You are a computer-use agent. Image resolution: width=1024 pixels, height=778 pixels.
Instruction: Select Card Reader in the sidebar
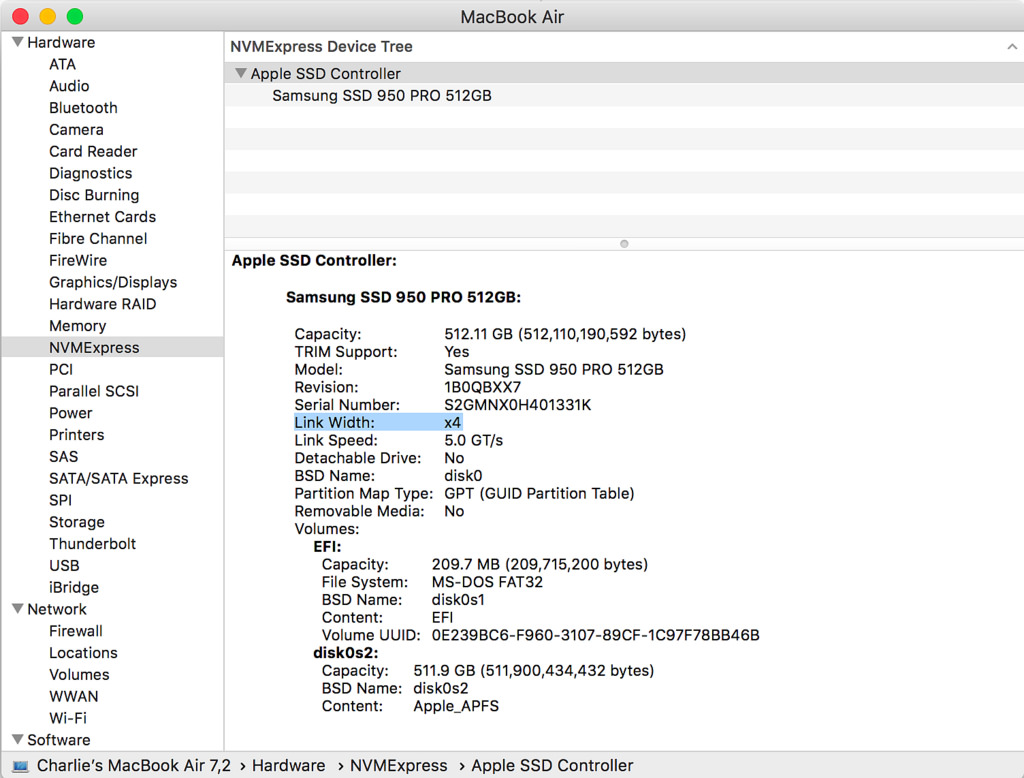click(93, 151)
